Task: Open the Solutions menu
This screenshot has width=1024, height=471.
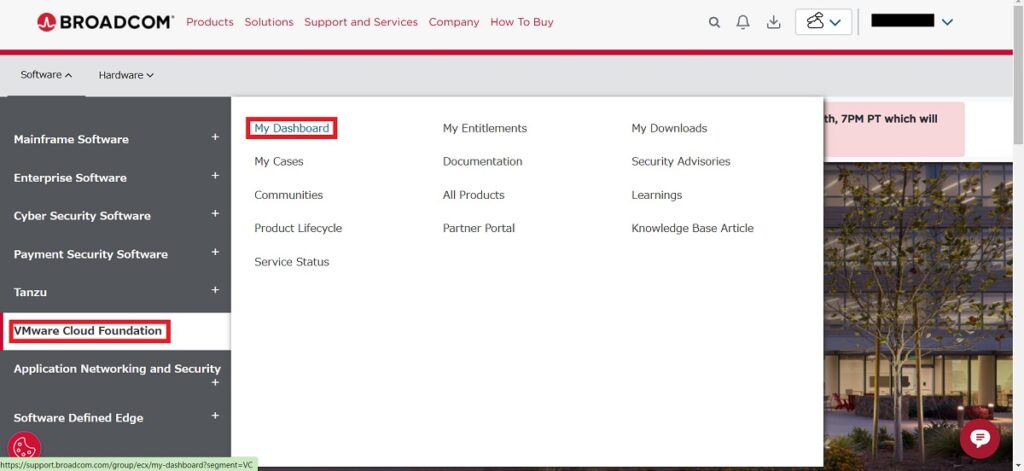Action: (x=269, y=22)
